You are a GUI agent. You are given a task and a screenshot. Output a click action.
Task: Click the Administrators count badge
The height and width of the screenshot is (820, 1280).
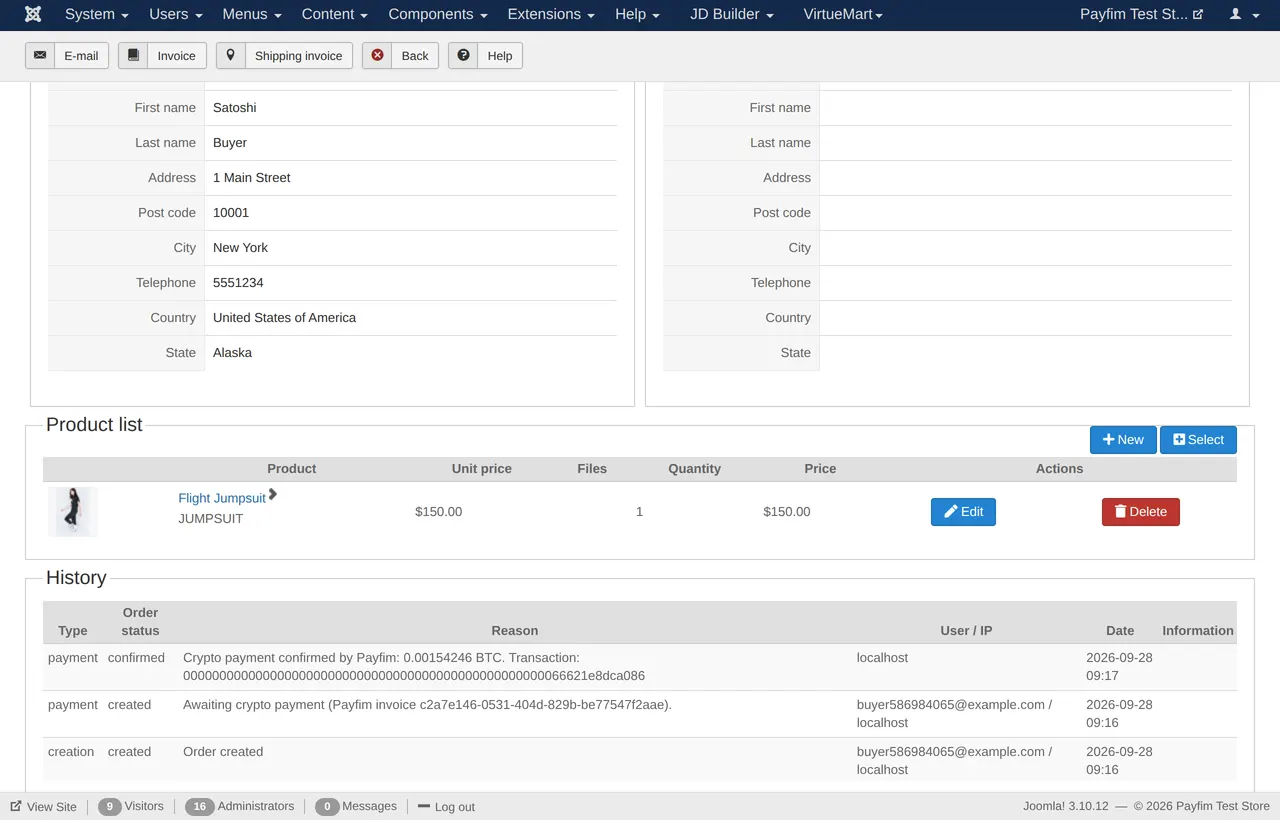pyautogui.click(x=200, y=807)
